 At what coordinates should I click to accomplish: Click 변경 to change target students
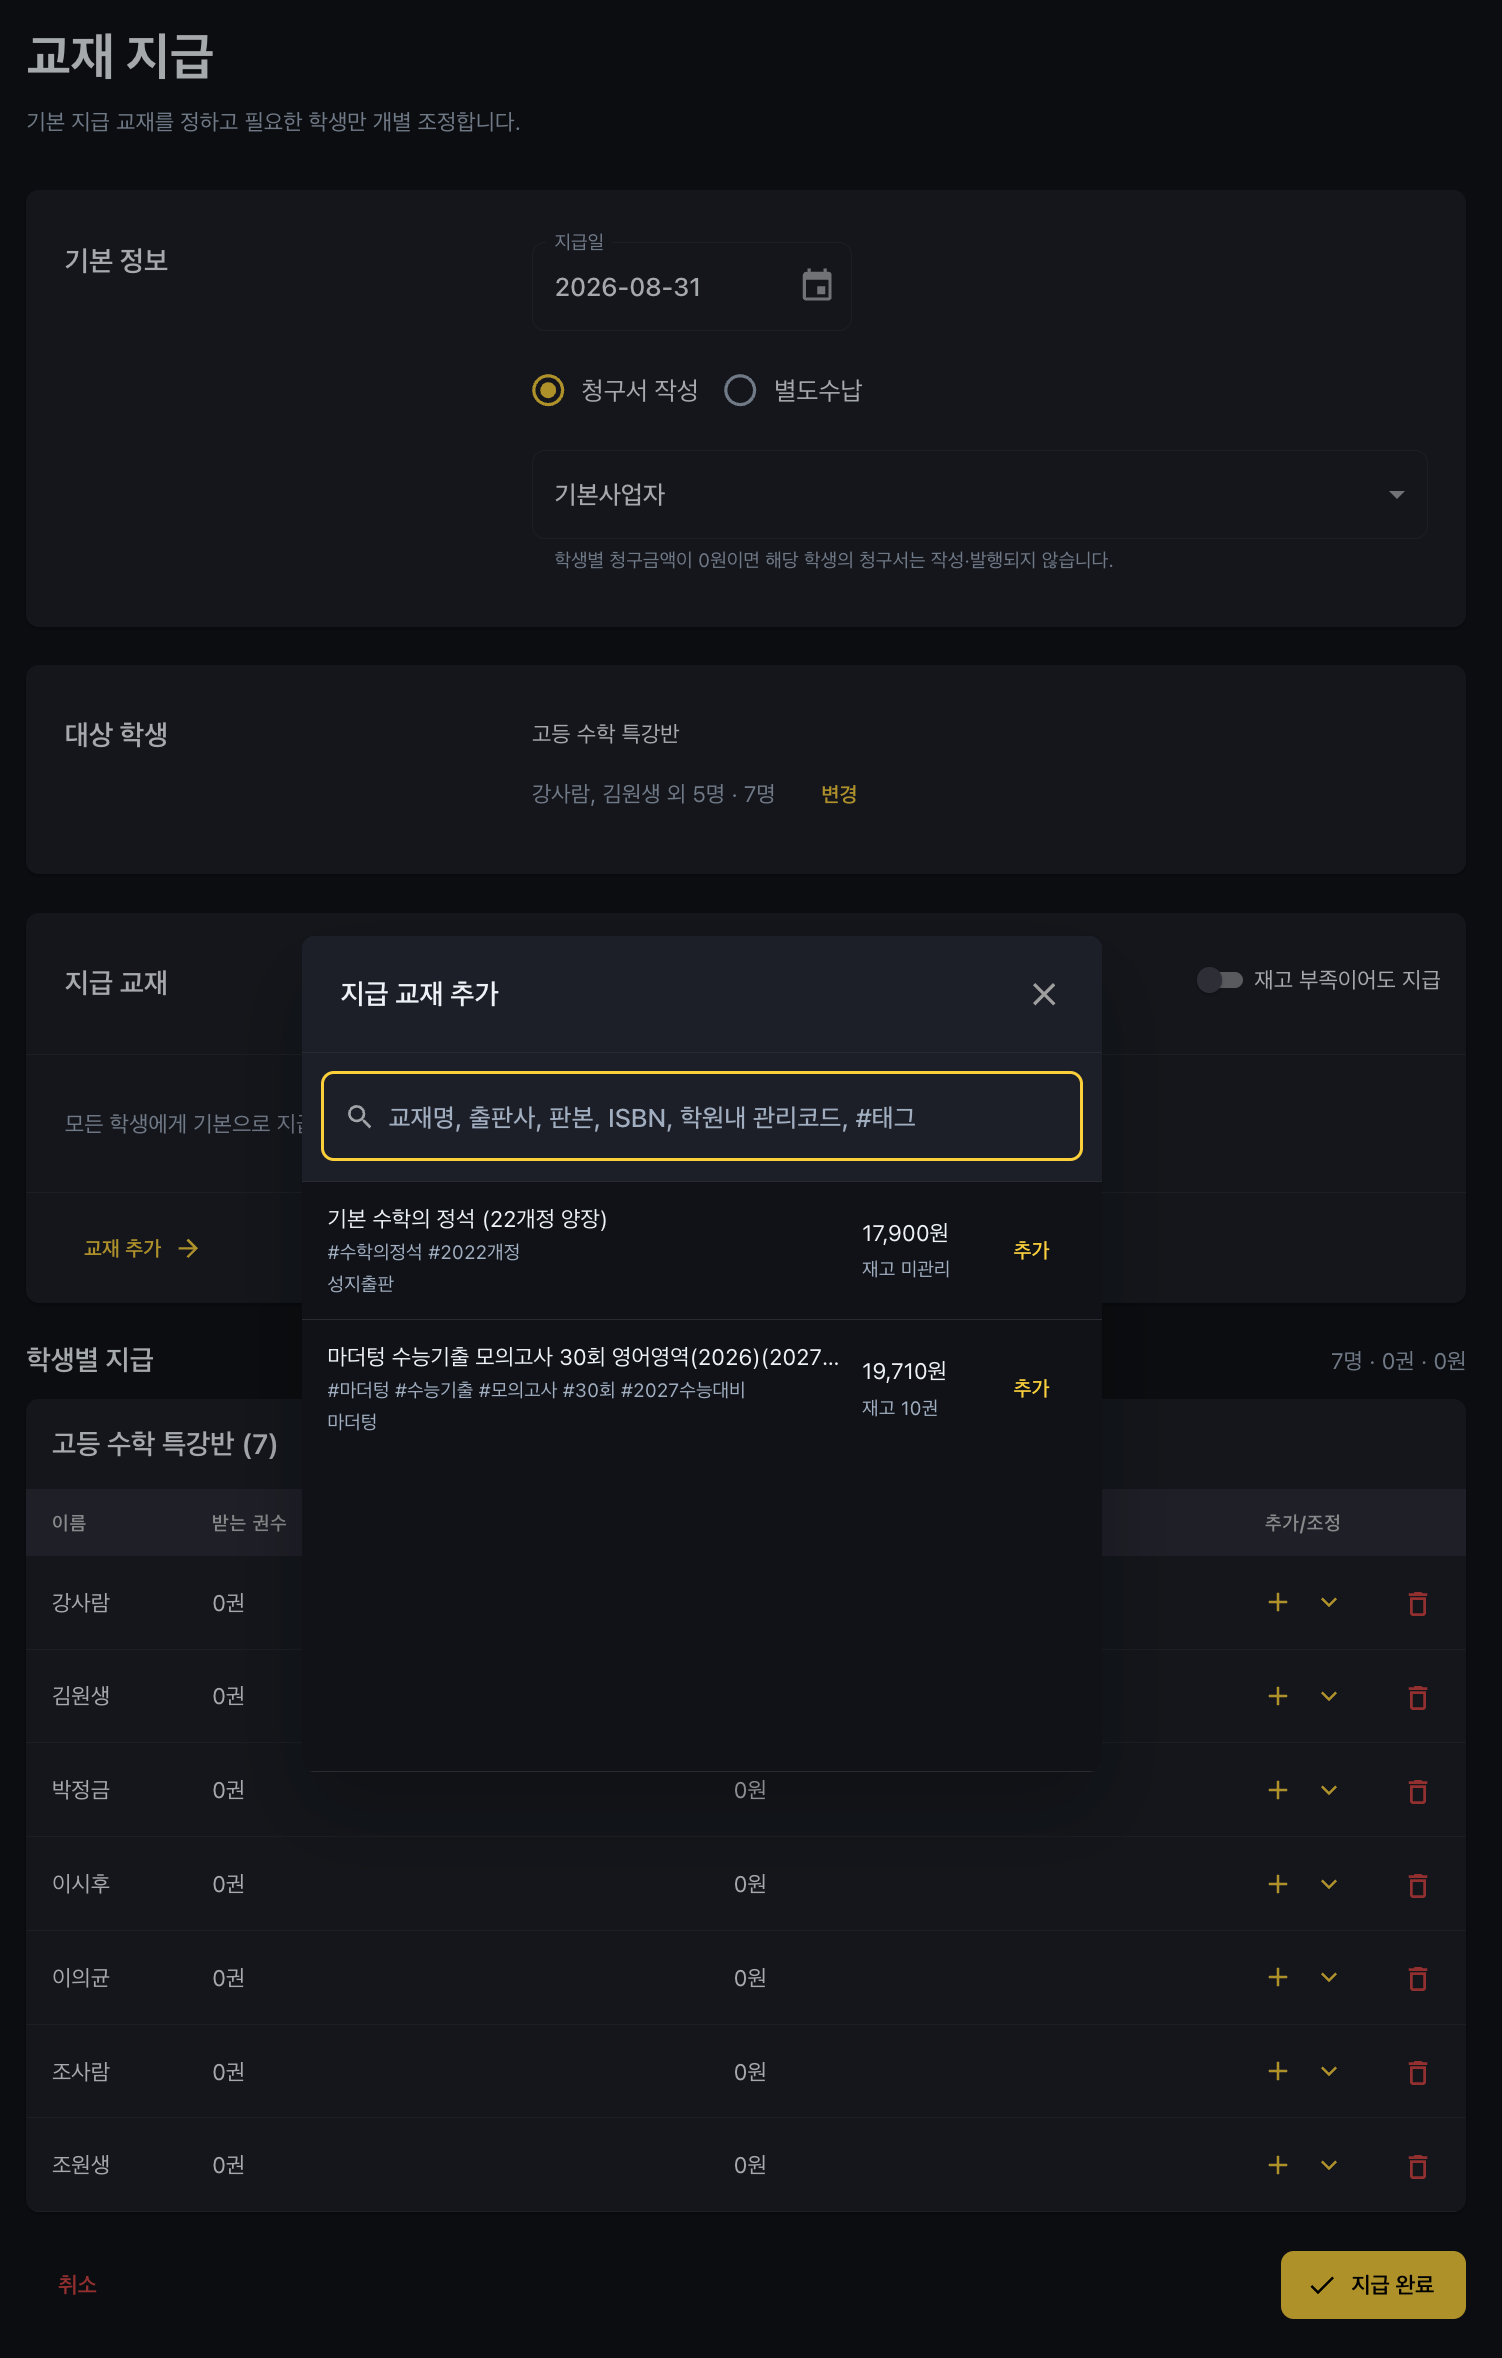839,794
